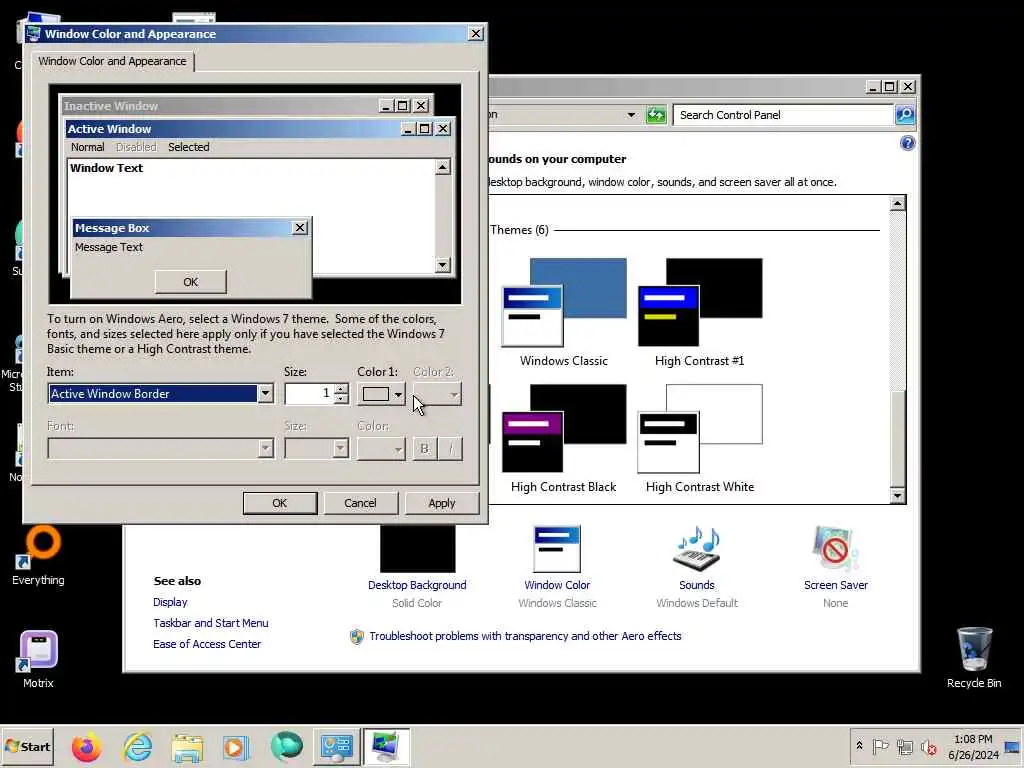Click Normal in the preview menu
1024x768 pixels.
88,147
